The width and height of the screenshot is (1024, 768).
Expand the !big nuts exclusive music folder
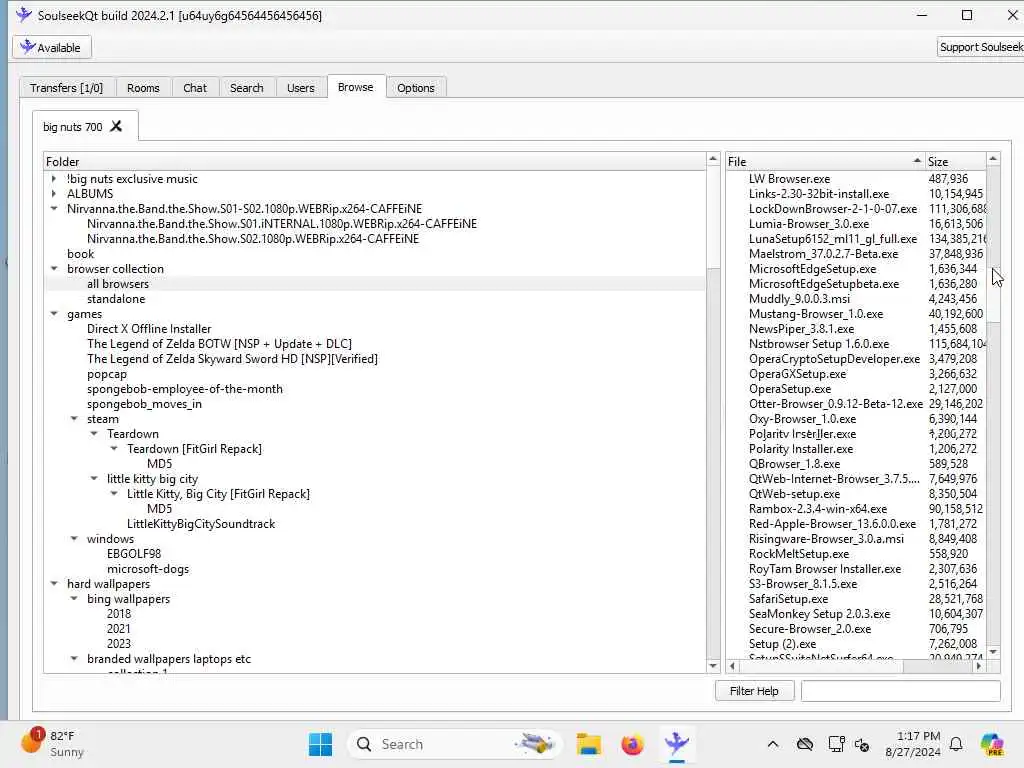coord(54,178)
